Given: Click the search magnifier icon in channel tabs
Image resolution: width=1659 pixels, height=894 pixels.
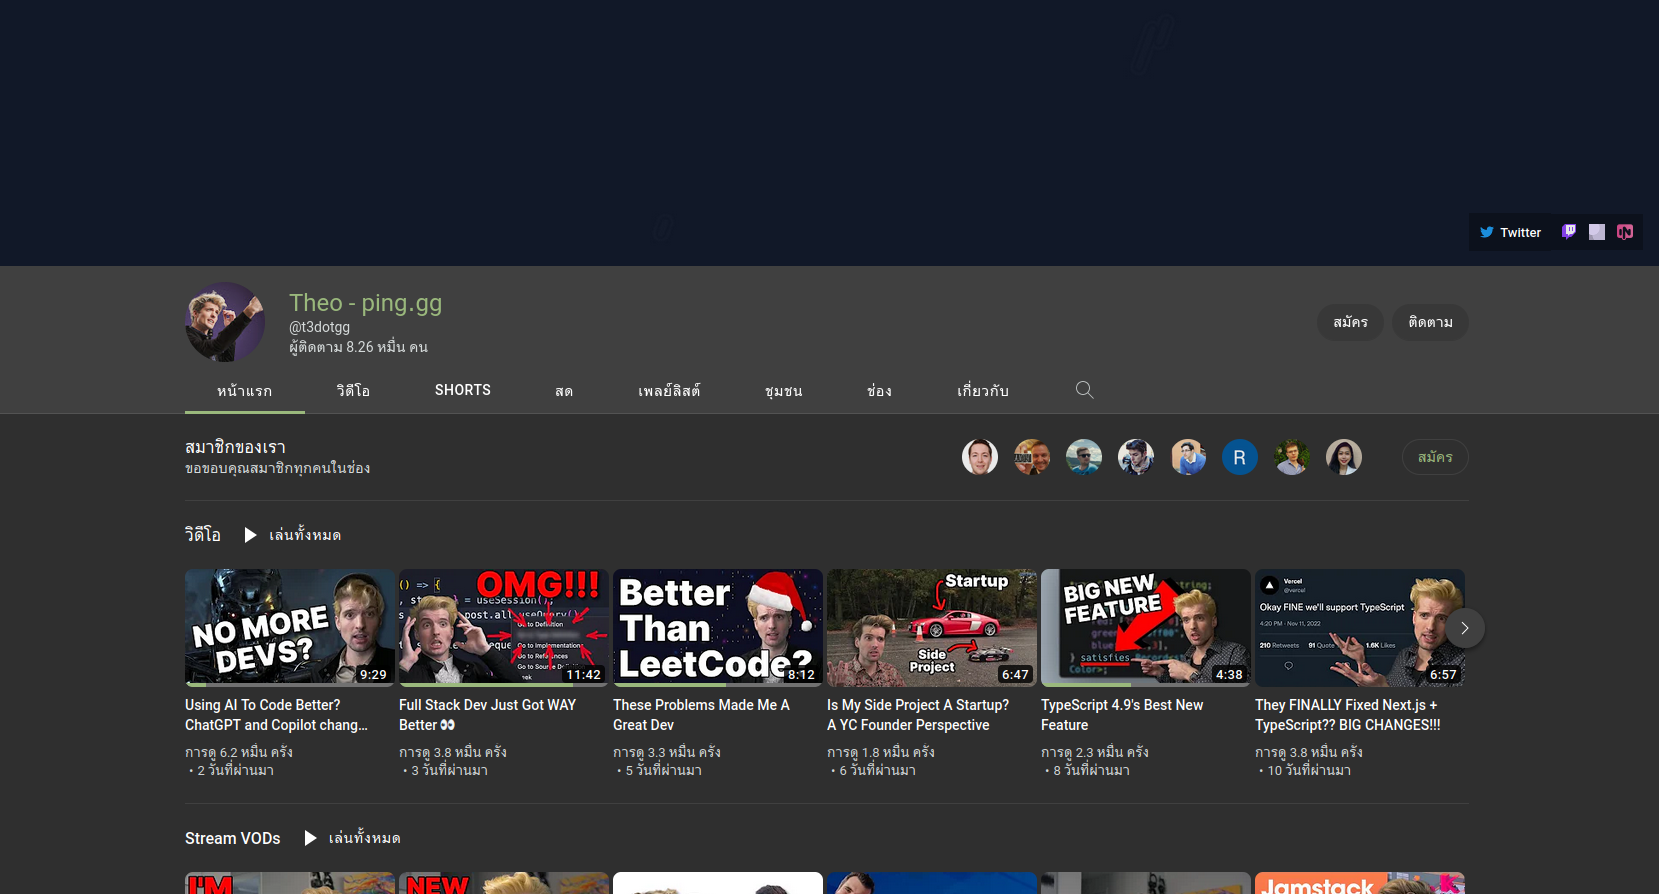Looking at the screenshot, I should [x=1084, y=390].
